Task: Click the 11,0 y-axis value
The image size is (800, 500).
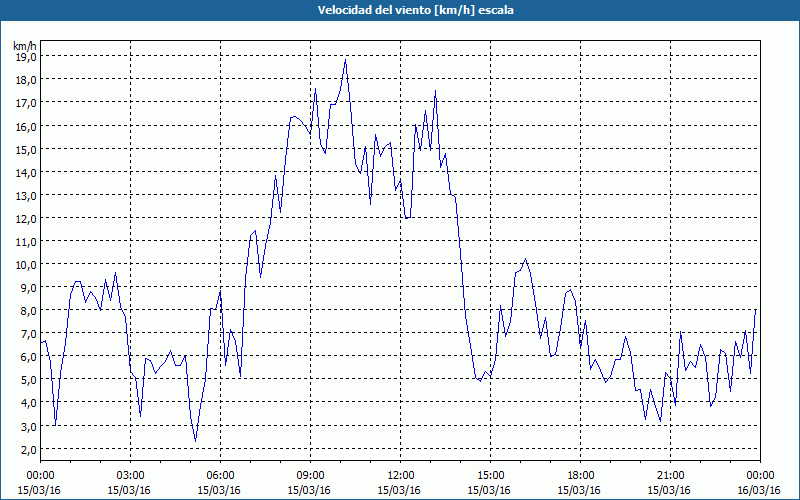Action: tap(26, 241)
